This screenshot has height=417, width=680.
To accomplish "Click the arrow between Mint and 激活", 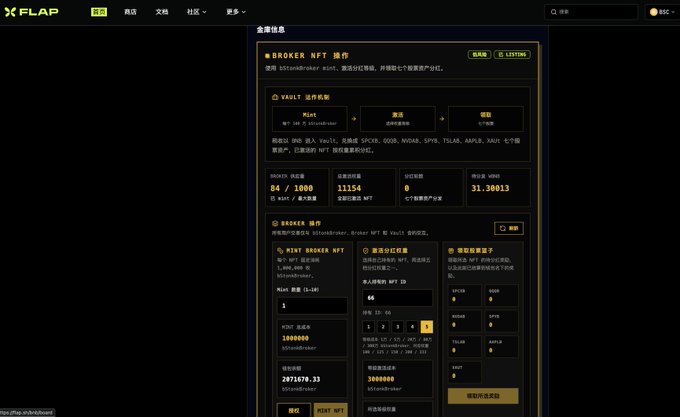I will pyautogui.click(x=353, y=118).
